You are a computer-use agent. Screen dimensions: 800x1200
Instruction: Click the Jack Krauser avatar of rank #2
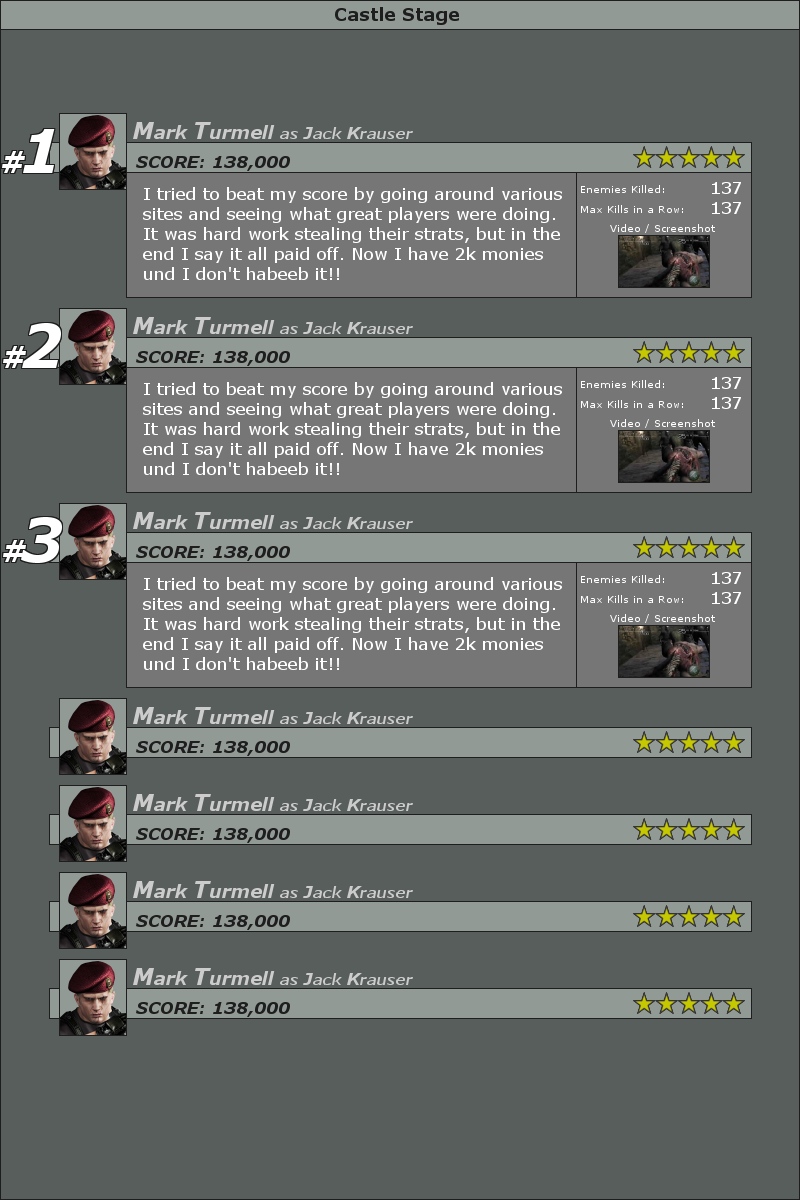pyautogui.click(x=93, y=347)
